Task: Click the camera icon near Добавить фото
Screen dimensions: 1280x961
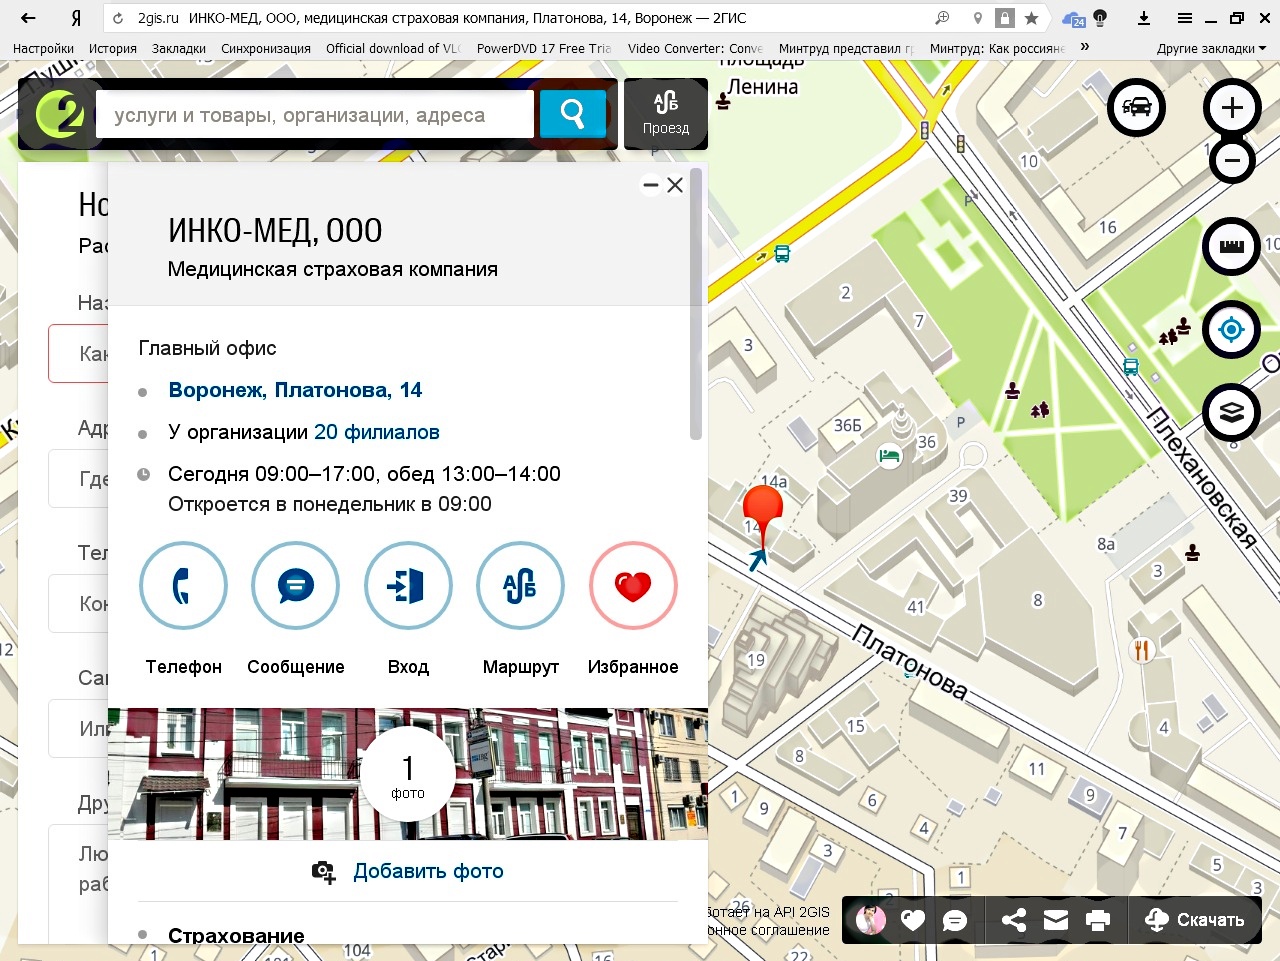Action: [323, 872]
